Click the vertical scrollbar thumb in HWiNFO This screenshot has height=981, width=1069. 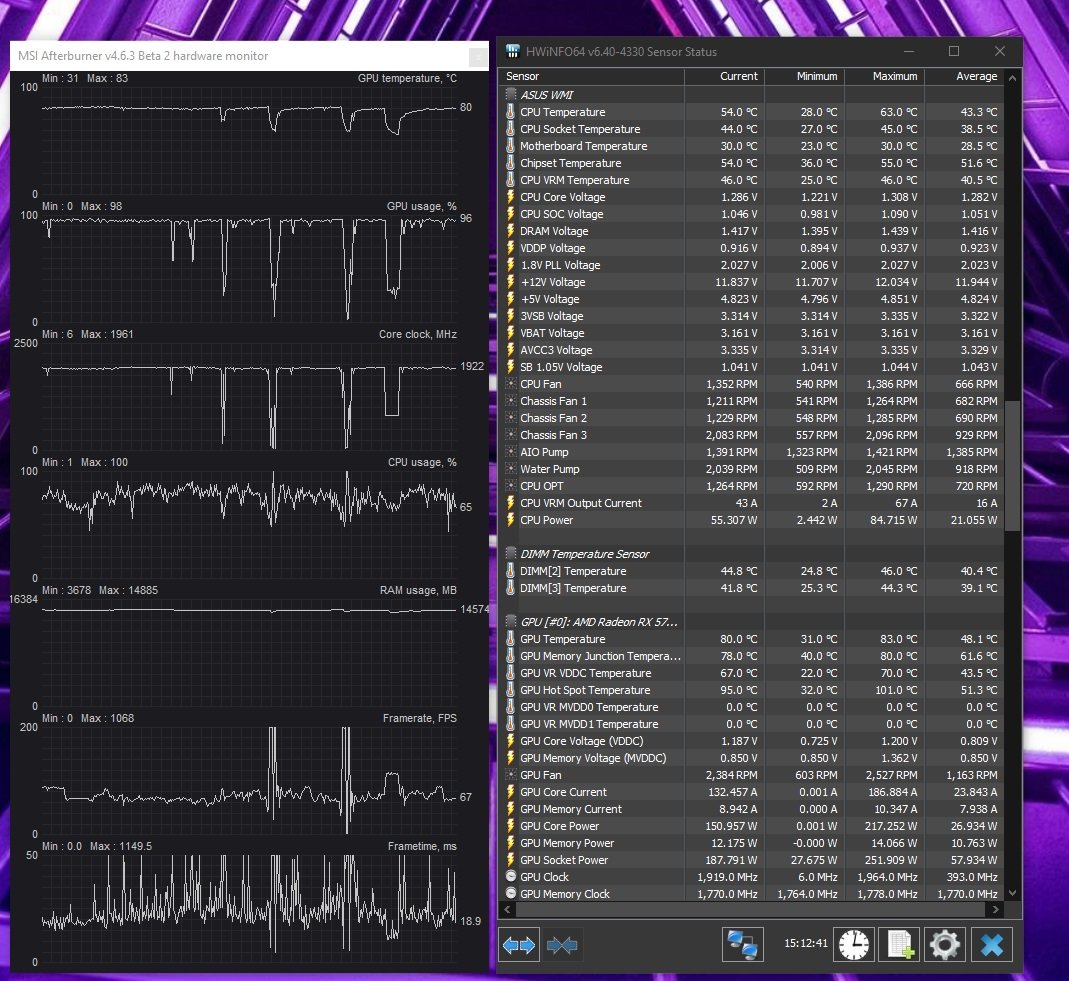pyautogui.click(x=1012, y=465)
